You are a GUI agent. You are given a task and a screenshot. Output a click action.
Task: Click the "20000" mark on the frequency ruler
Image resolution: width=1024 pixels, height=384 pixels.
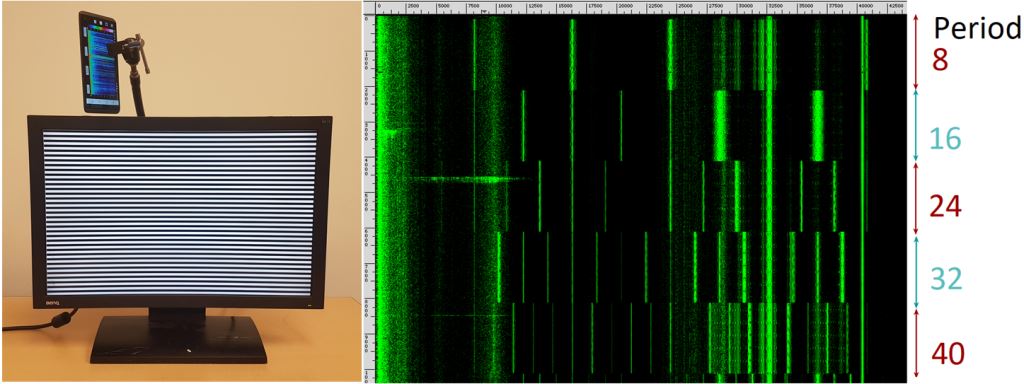click(x=626, y=6)
